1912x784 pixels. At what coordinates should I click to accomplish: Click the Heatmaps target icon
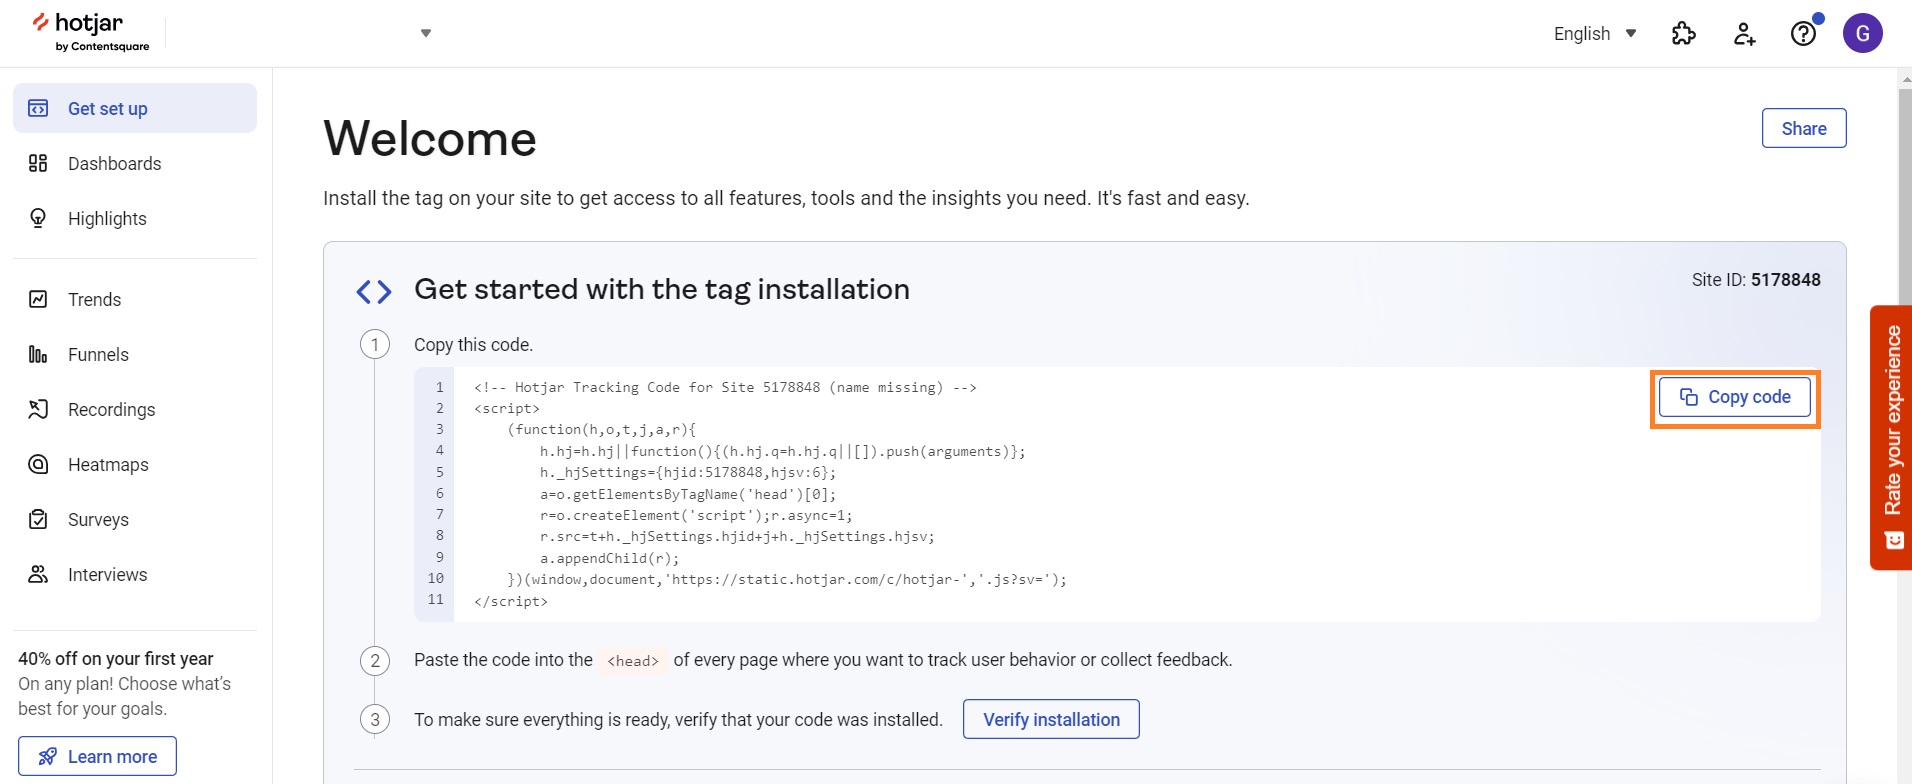(38, 464)
